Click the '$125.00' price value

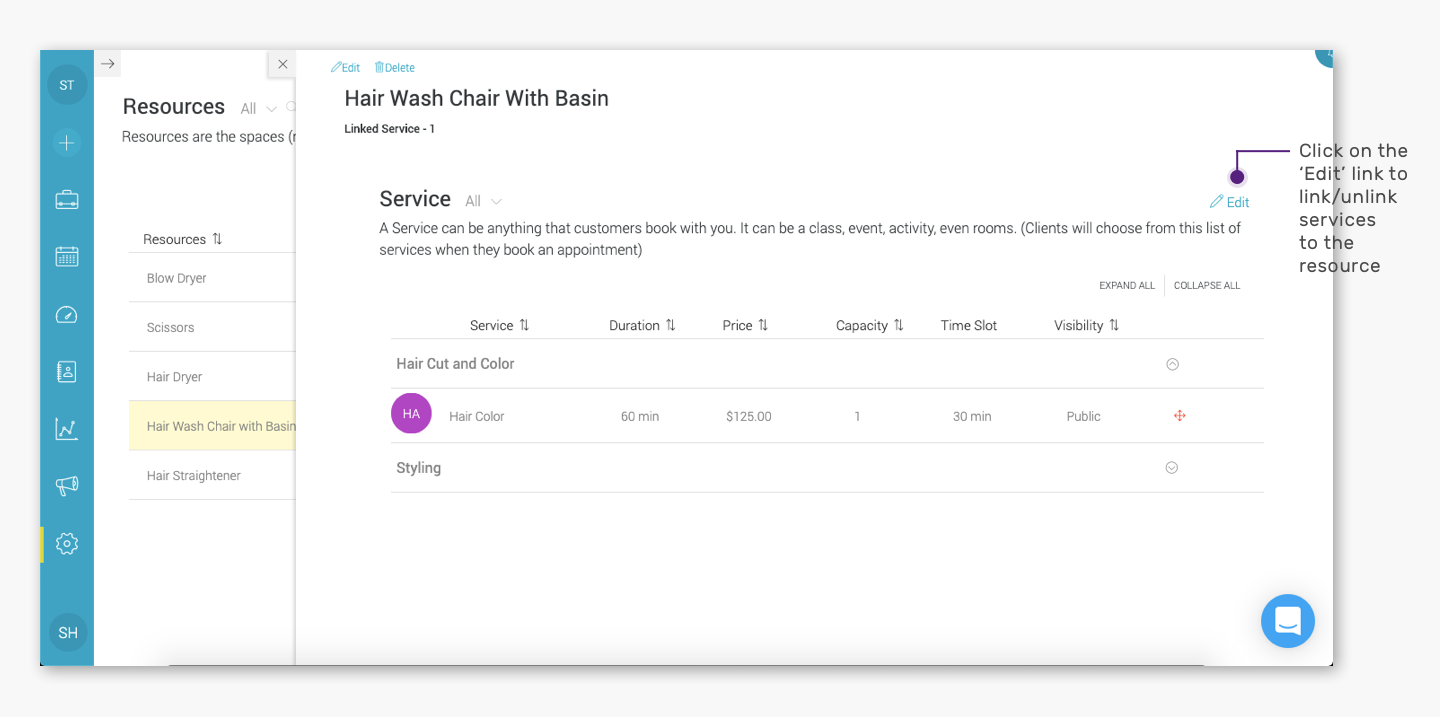click(749, 417)
